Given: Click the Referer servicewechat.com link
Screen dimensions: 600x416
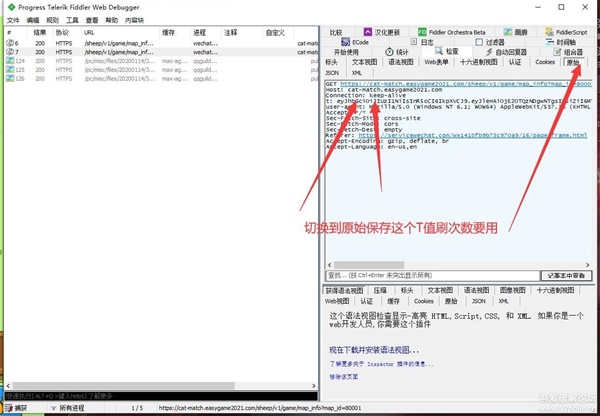Looking at the screenshot, I should (x=473, y=135).
